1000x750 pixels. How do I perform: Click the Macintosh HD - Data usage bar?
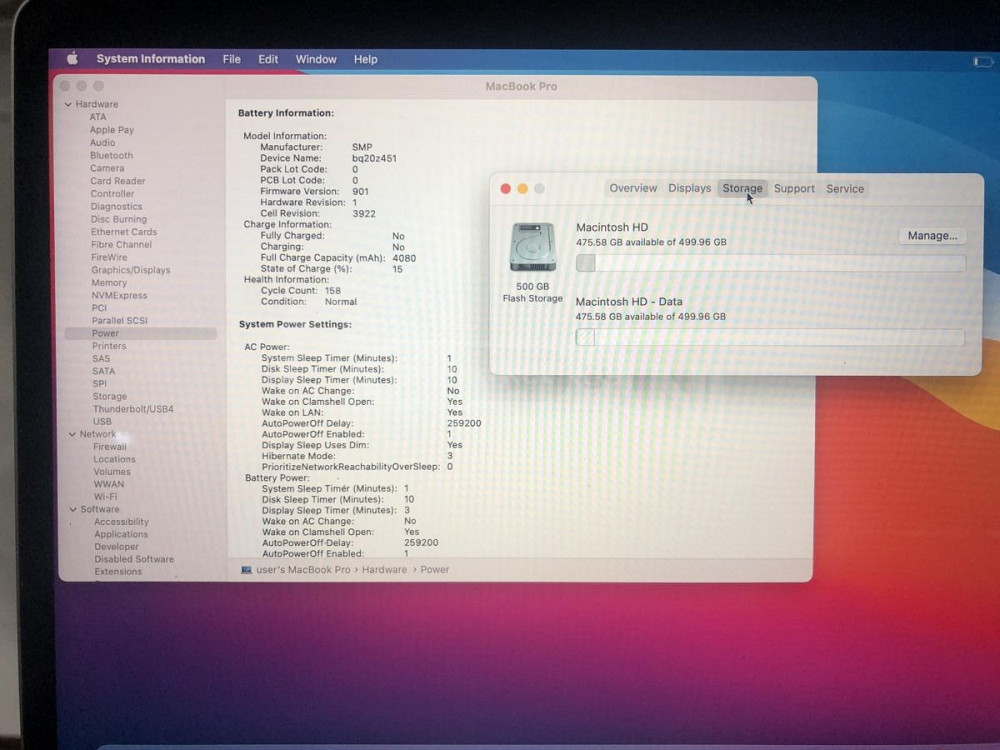pos(770,338)
